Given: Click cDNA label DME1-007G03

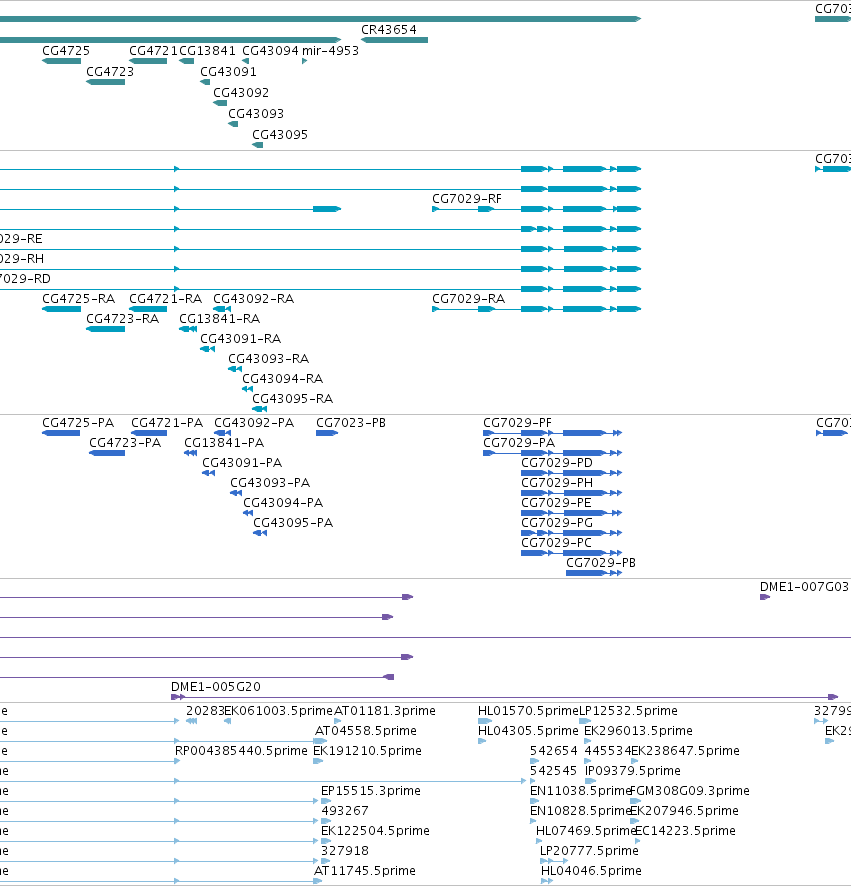Looking at the screenshot, I should (x=804, y=587).
